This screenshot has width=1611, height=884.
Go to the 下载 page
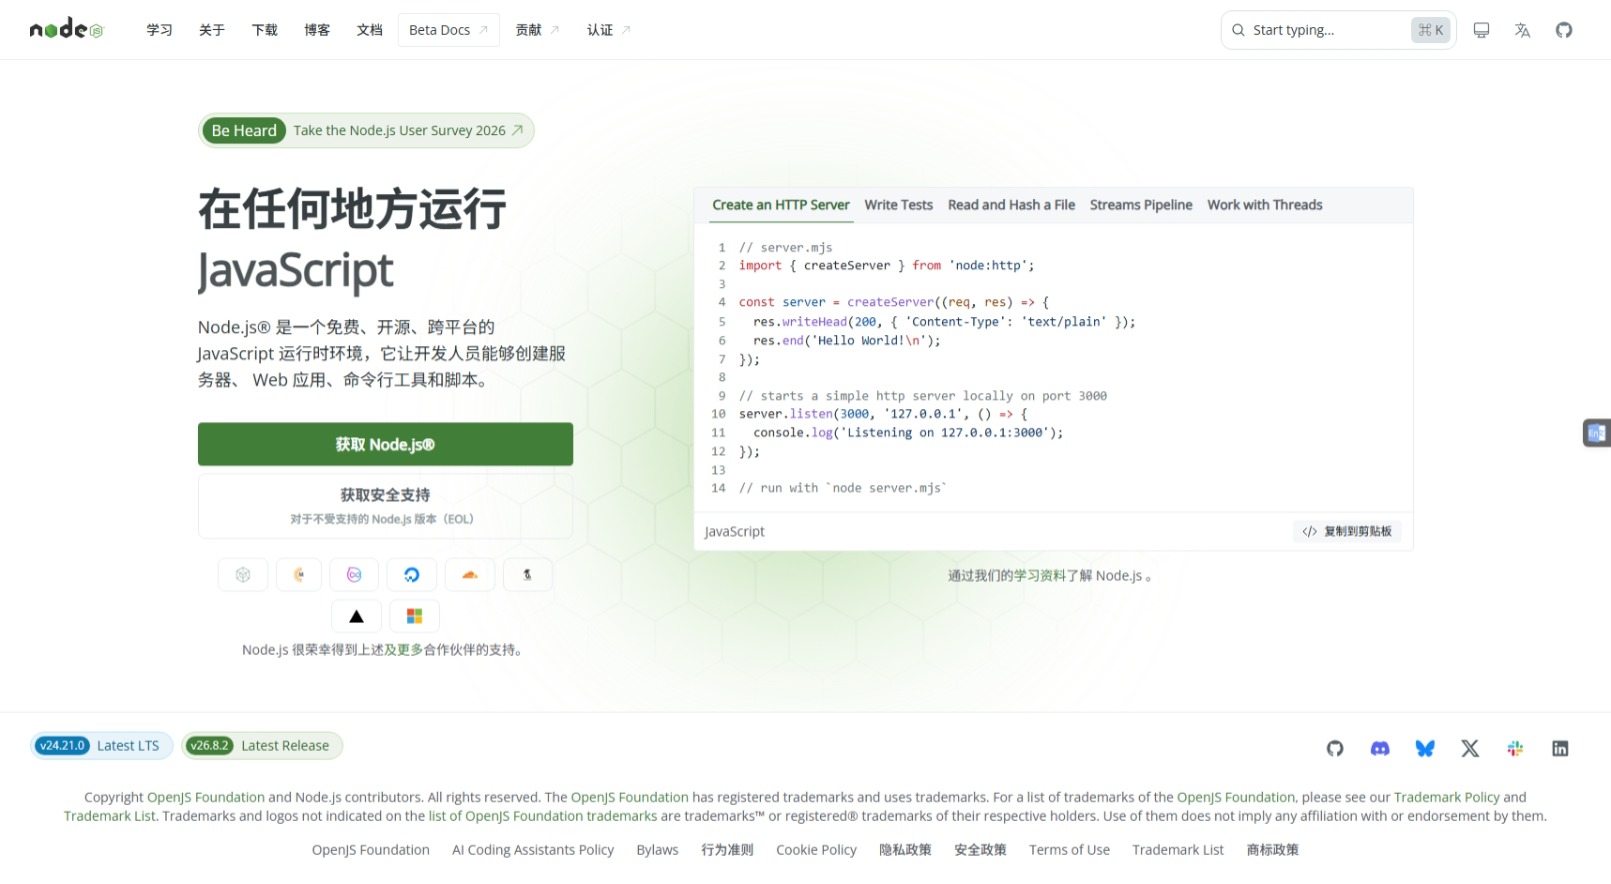point(264,30)
